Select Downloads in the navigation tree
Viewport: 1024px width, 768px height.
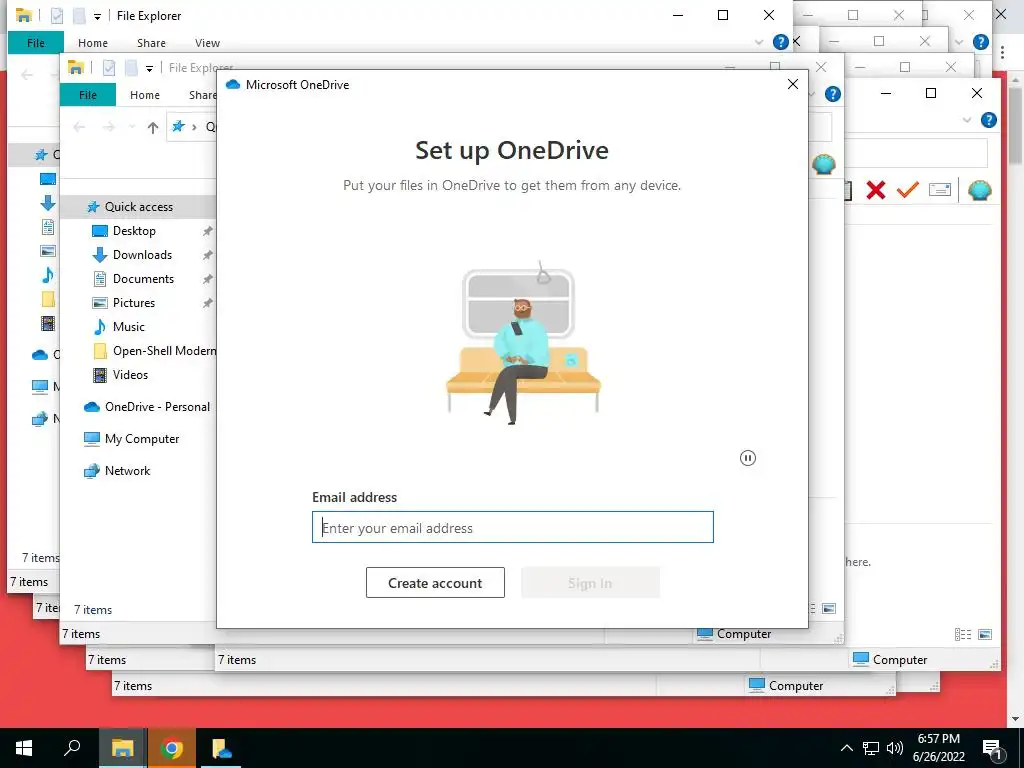click(142, 255)
